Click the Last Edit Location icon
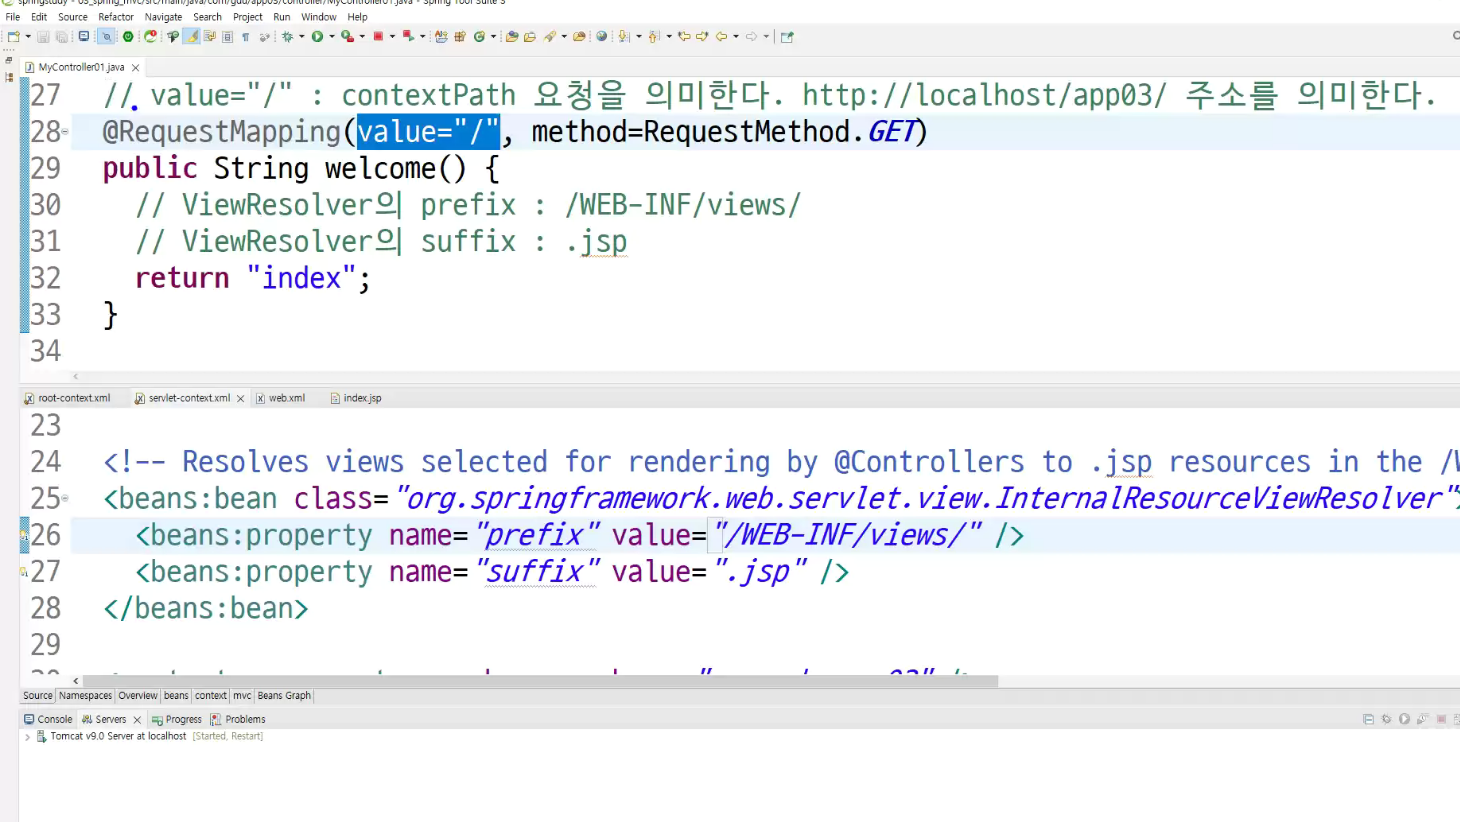This screenshot has height=822, width=1460. click(x=684, y=37)
